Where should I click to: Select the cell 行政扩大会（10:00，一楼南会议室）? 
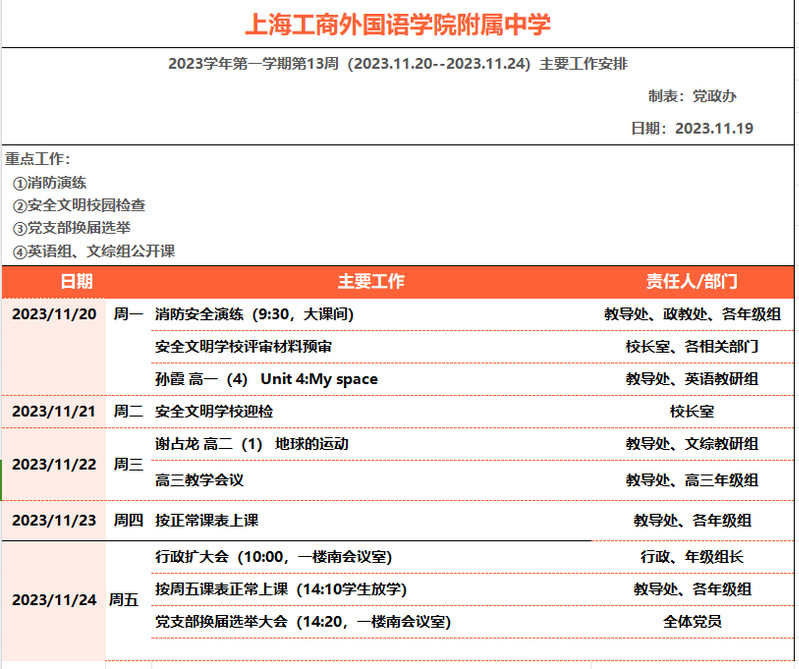click(x=274, y=556)
